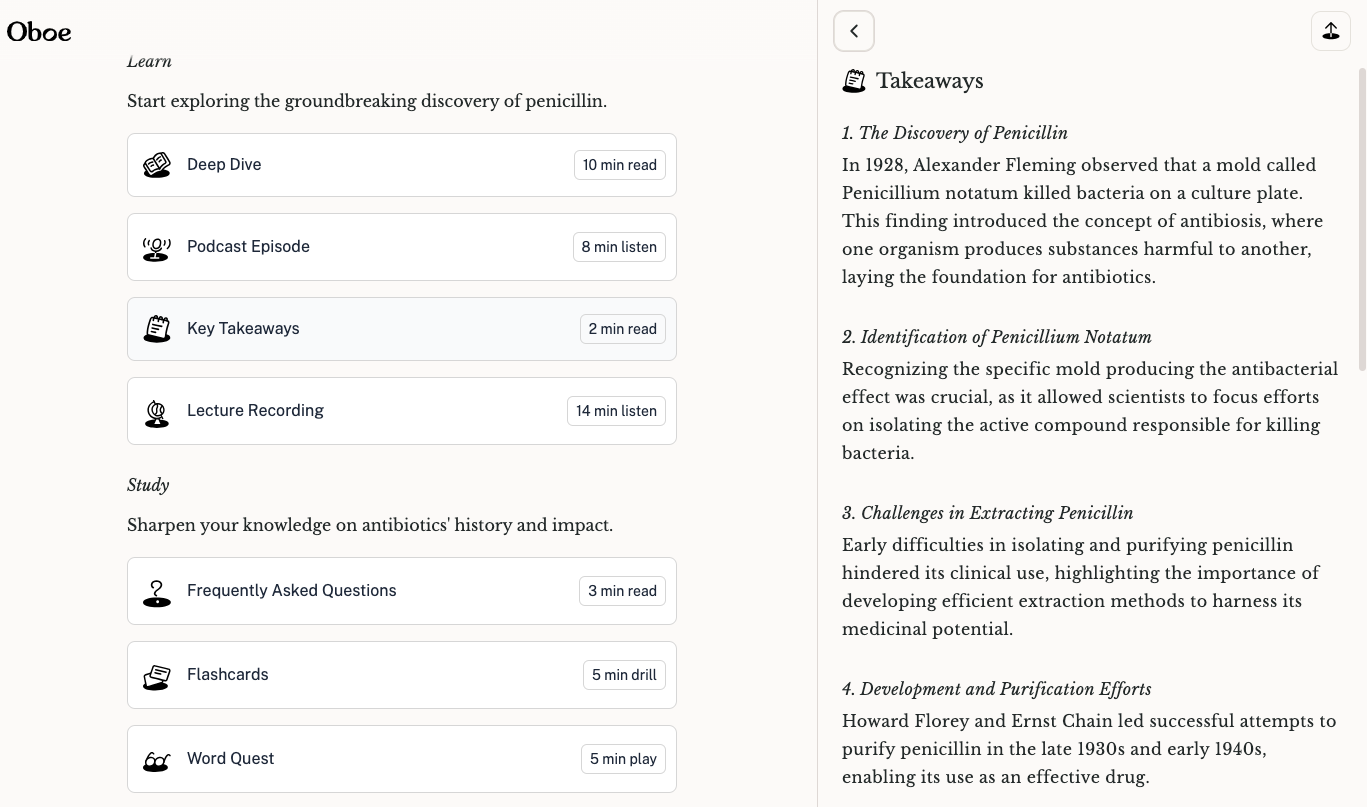Viewport: 1367px width, 807px height.
Task: Click the Flashcards card icon
Action: coord(156,675)
